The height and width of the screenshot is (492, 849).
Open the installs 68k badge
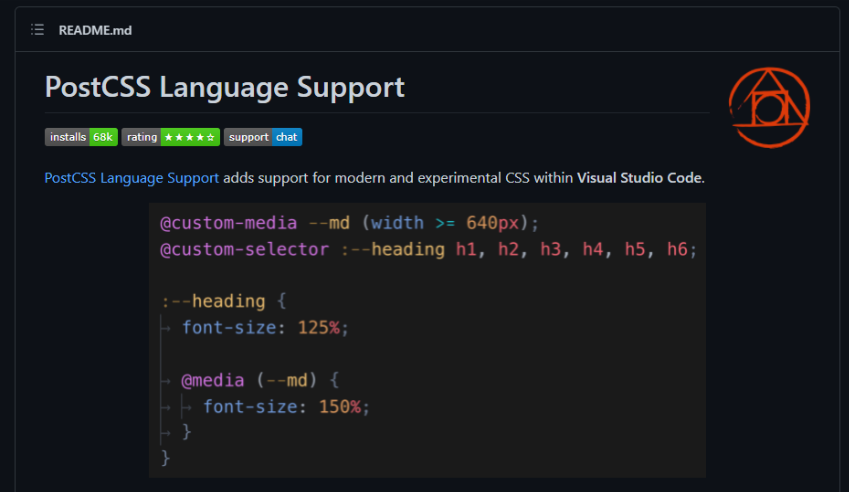[81, 137]
